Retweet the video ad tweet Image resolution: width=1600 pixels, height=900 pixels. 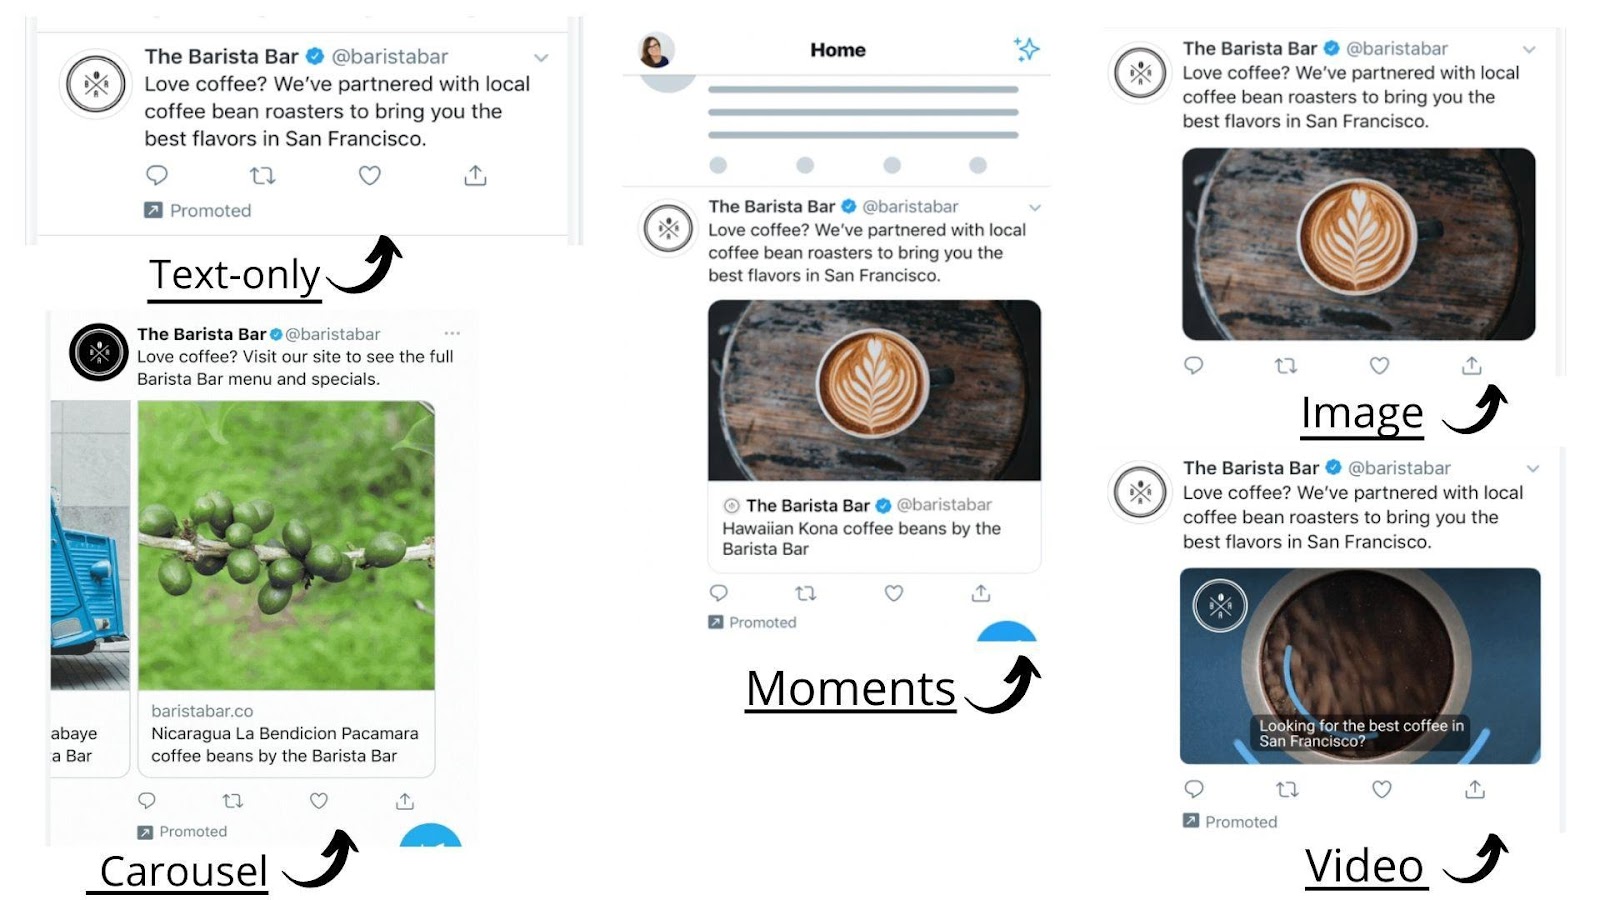1287,789
